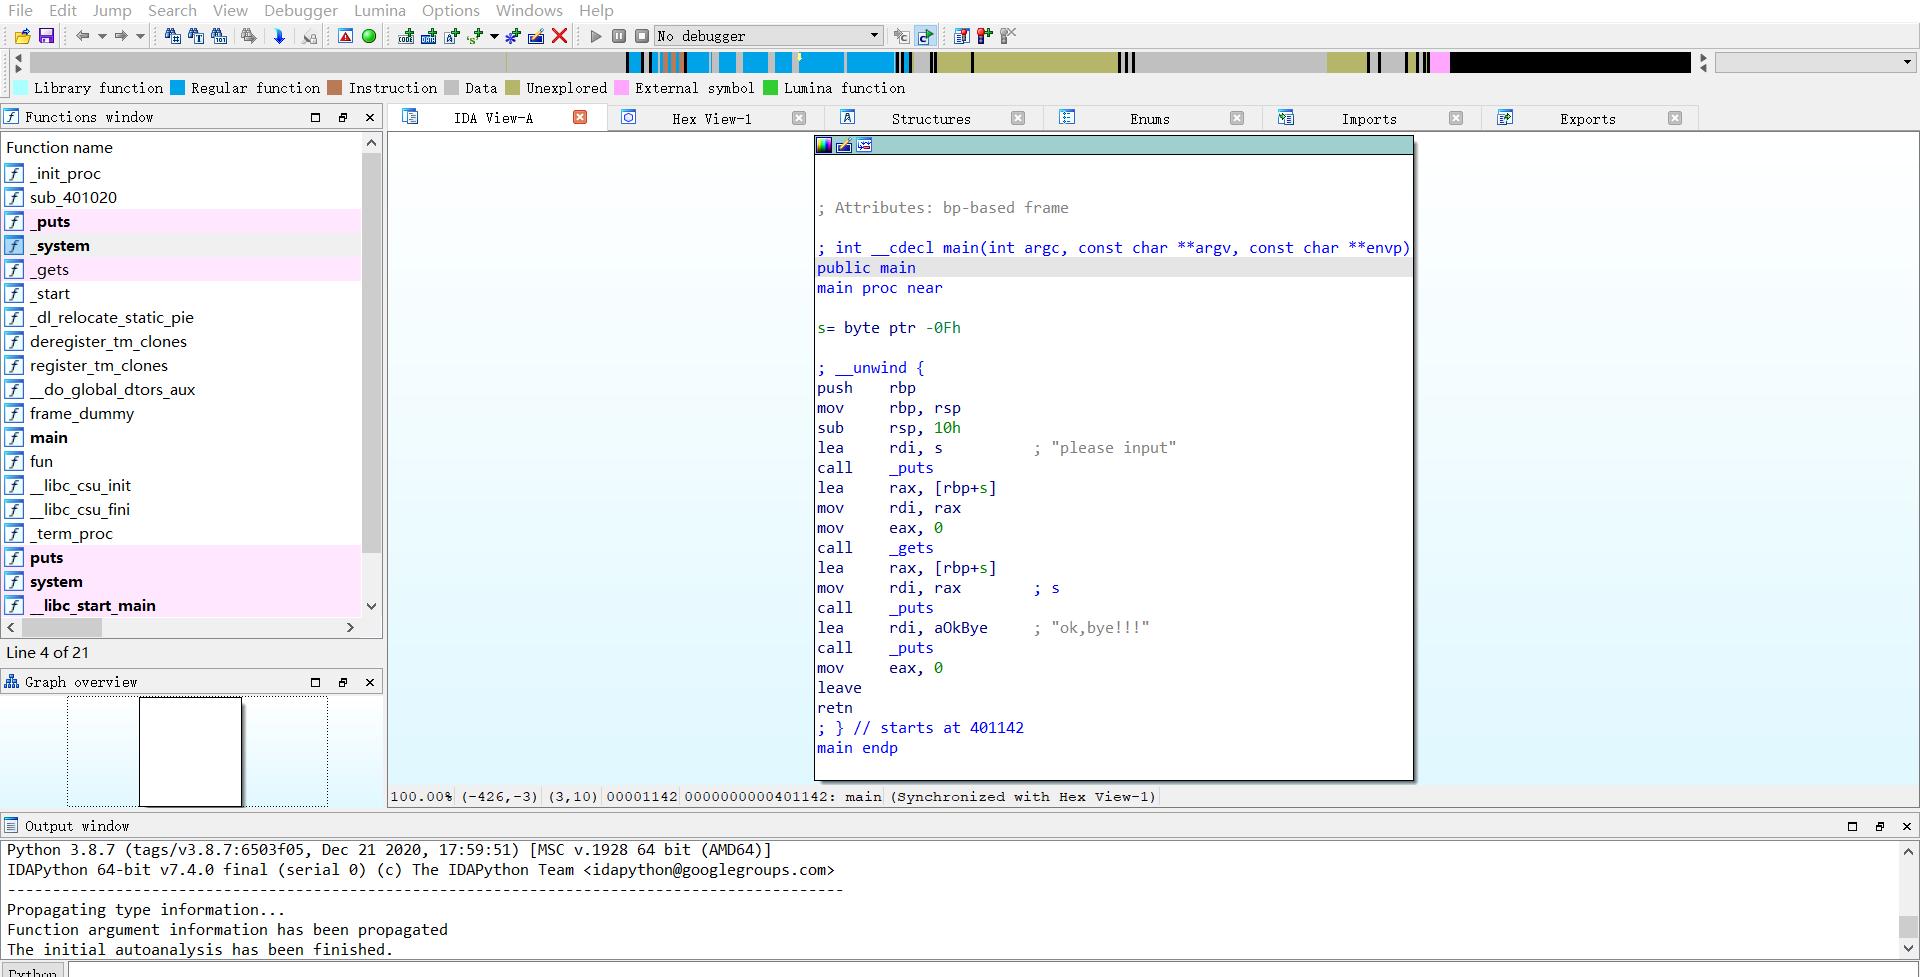Click the pencil edit toolbar icon

536,36
